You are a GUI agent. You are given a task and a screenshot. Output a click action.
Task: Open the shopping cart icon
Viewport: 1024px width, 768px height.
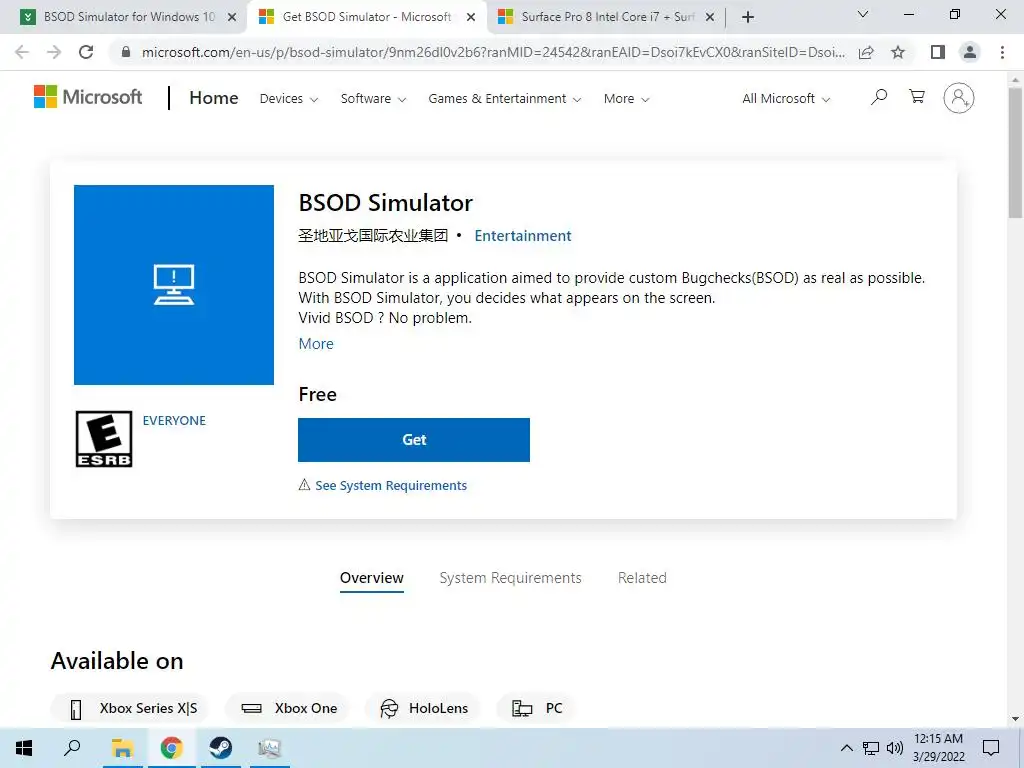click(x=917, y=97)
